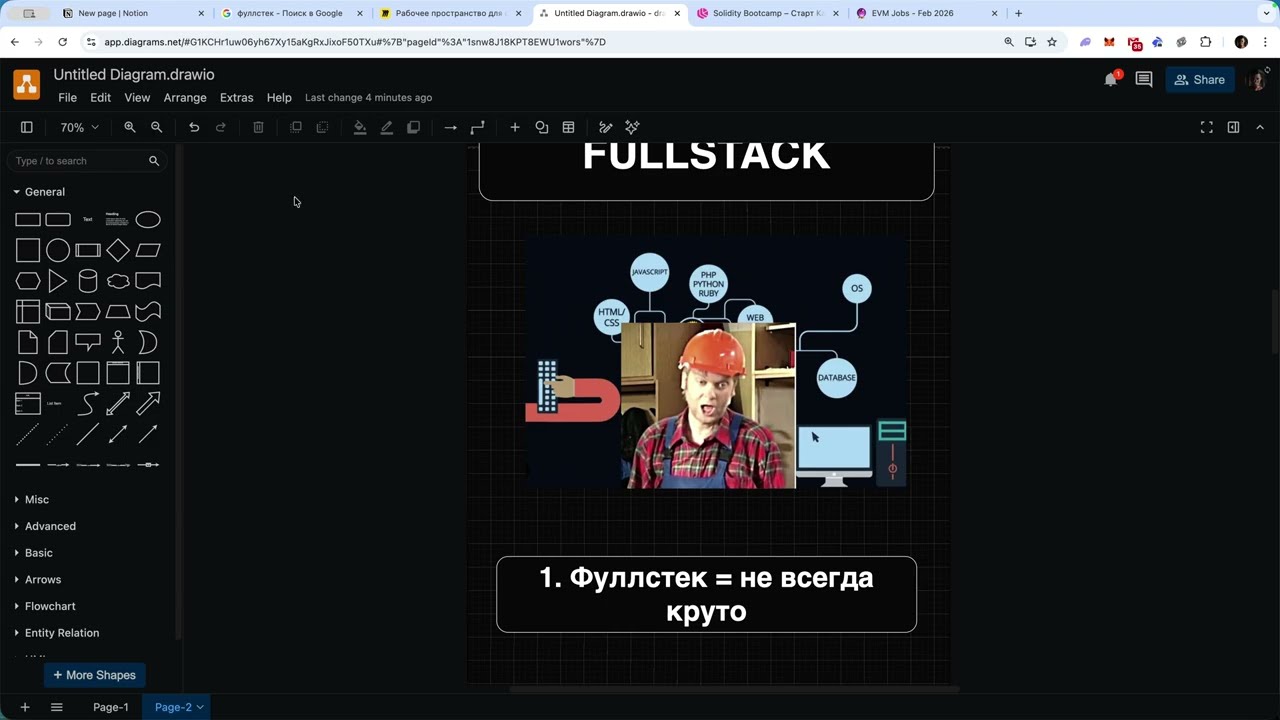Select the freehand drawing tool icon
The width and height of the screenshot is (1280, 720).
605,127
